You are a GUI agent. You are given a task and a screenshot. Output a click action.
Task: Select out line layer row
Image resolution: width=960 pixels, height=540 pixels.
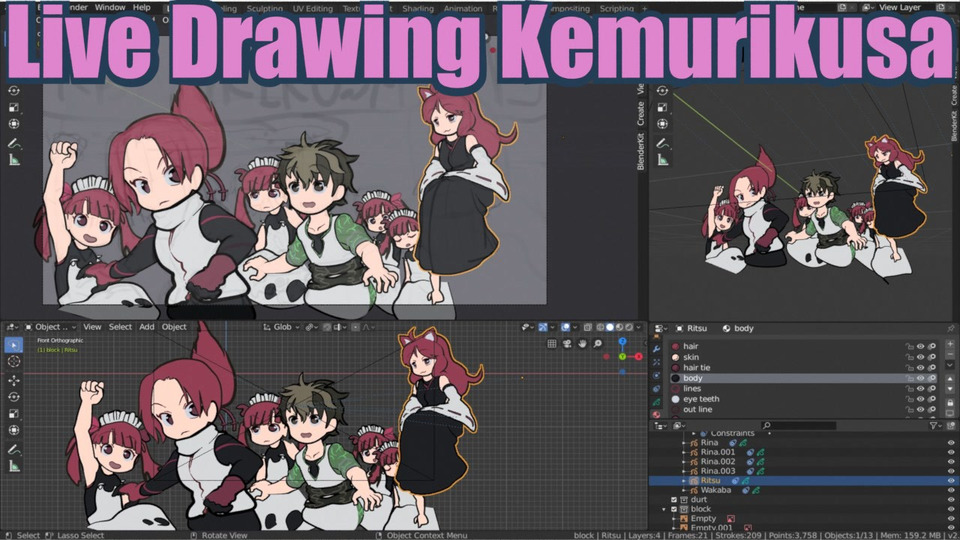pos(803,409)
